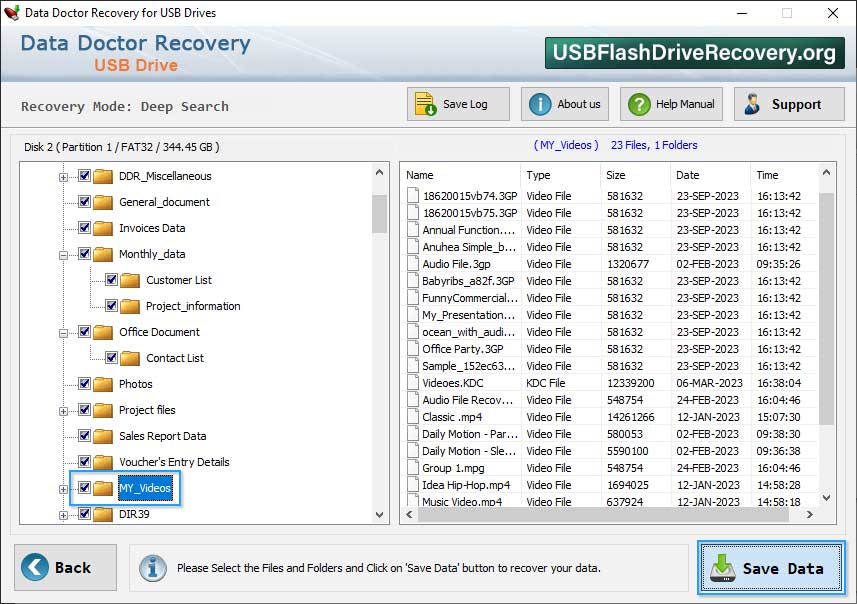Viewport: 857px width, 604px height.
Task: Click the General_document folder icon
Action: click(x=103, y=202)
